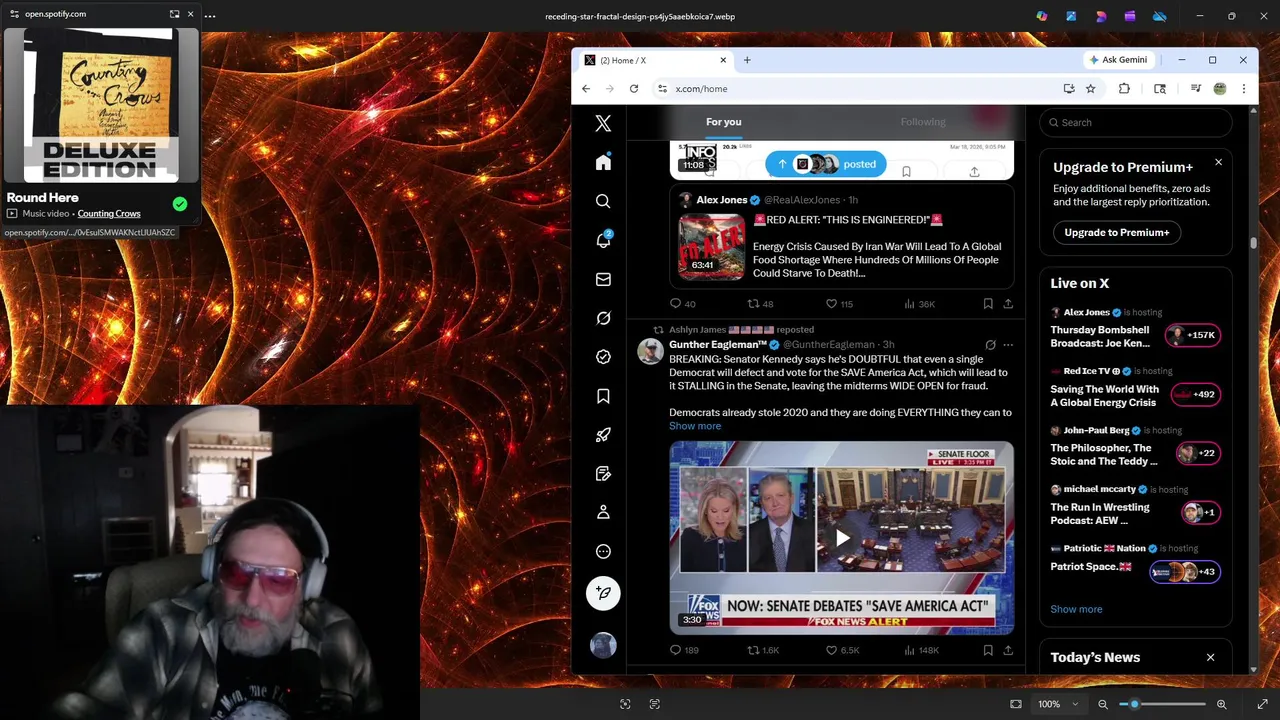Zoom out in the photo viewer
This screenshot has width=1280, height=720.
[1103, 704]
